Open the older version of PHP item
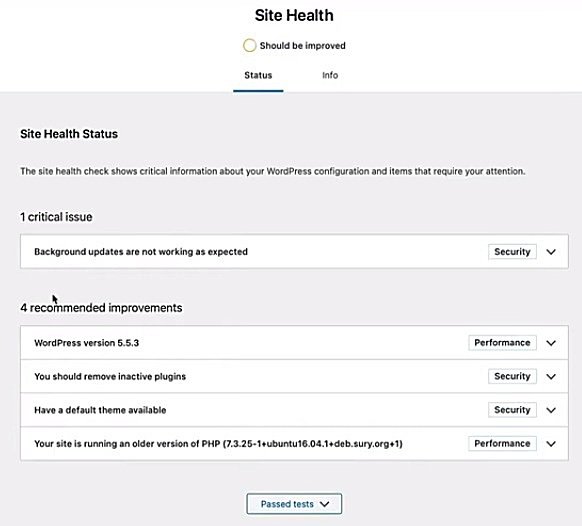Image resolution: width=582 pixels, height=526 pixels. (x=218, y=444)
